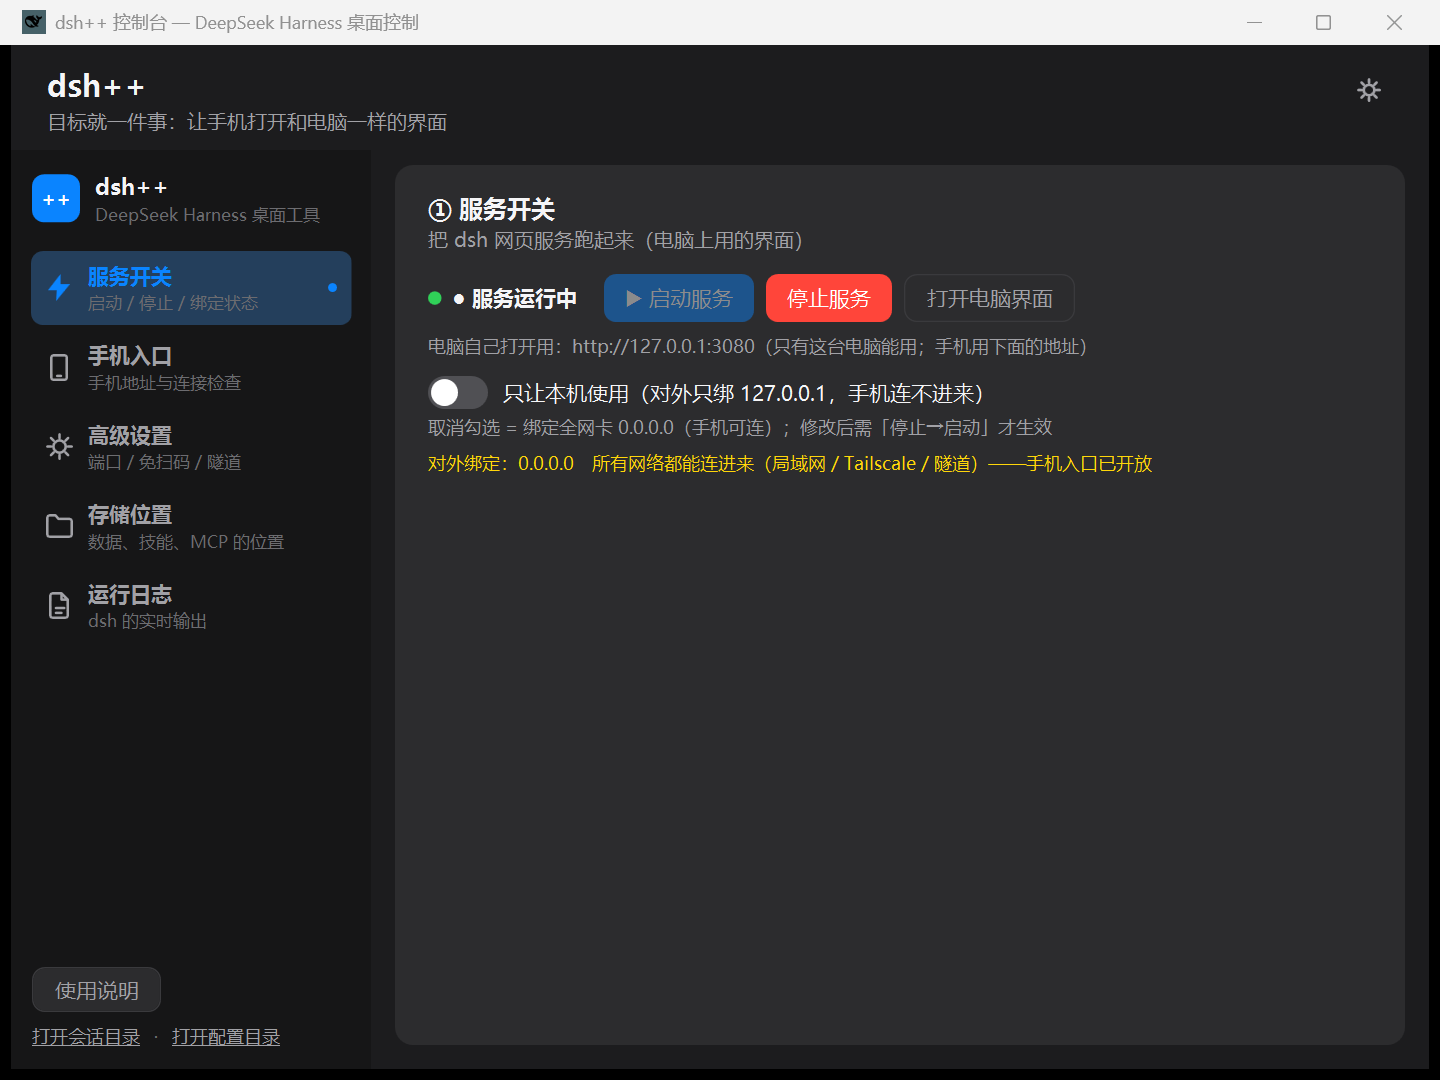This screenshot has height=1080, width=1440.
Task: Toggle the 只让本机使用 switch
Action: [458, 393]
